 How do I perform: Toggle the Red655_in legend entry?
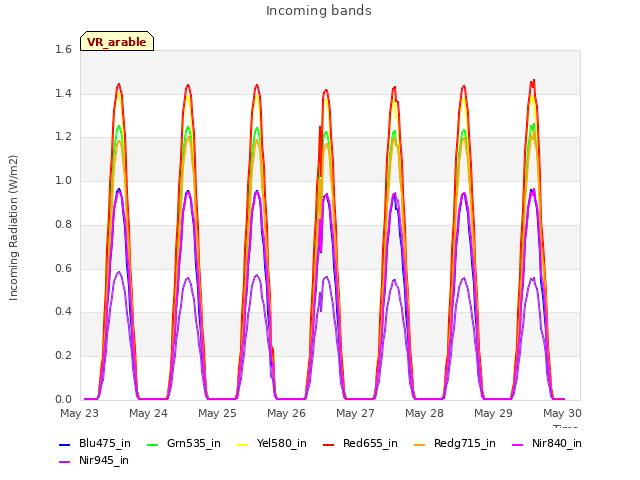(360, 444)
